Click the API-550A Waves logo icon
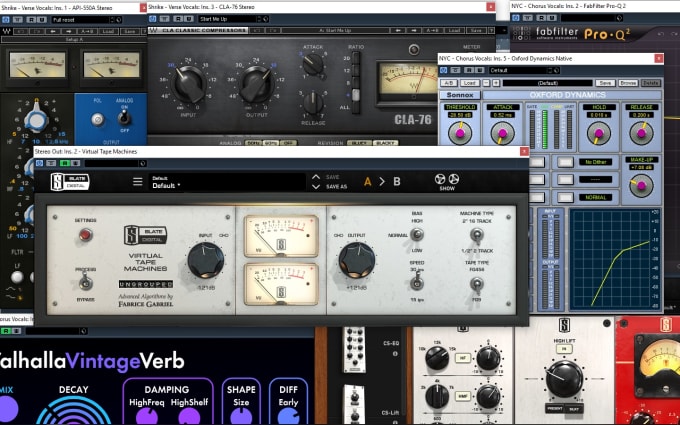 click(x=6, y=31)
